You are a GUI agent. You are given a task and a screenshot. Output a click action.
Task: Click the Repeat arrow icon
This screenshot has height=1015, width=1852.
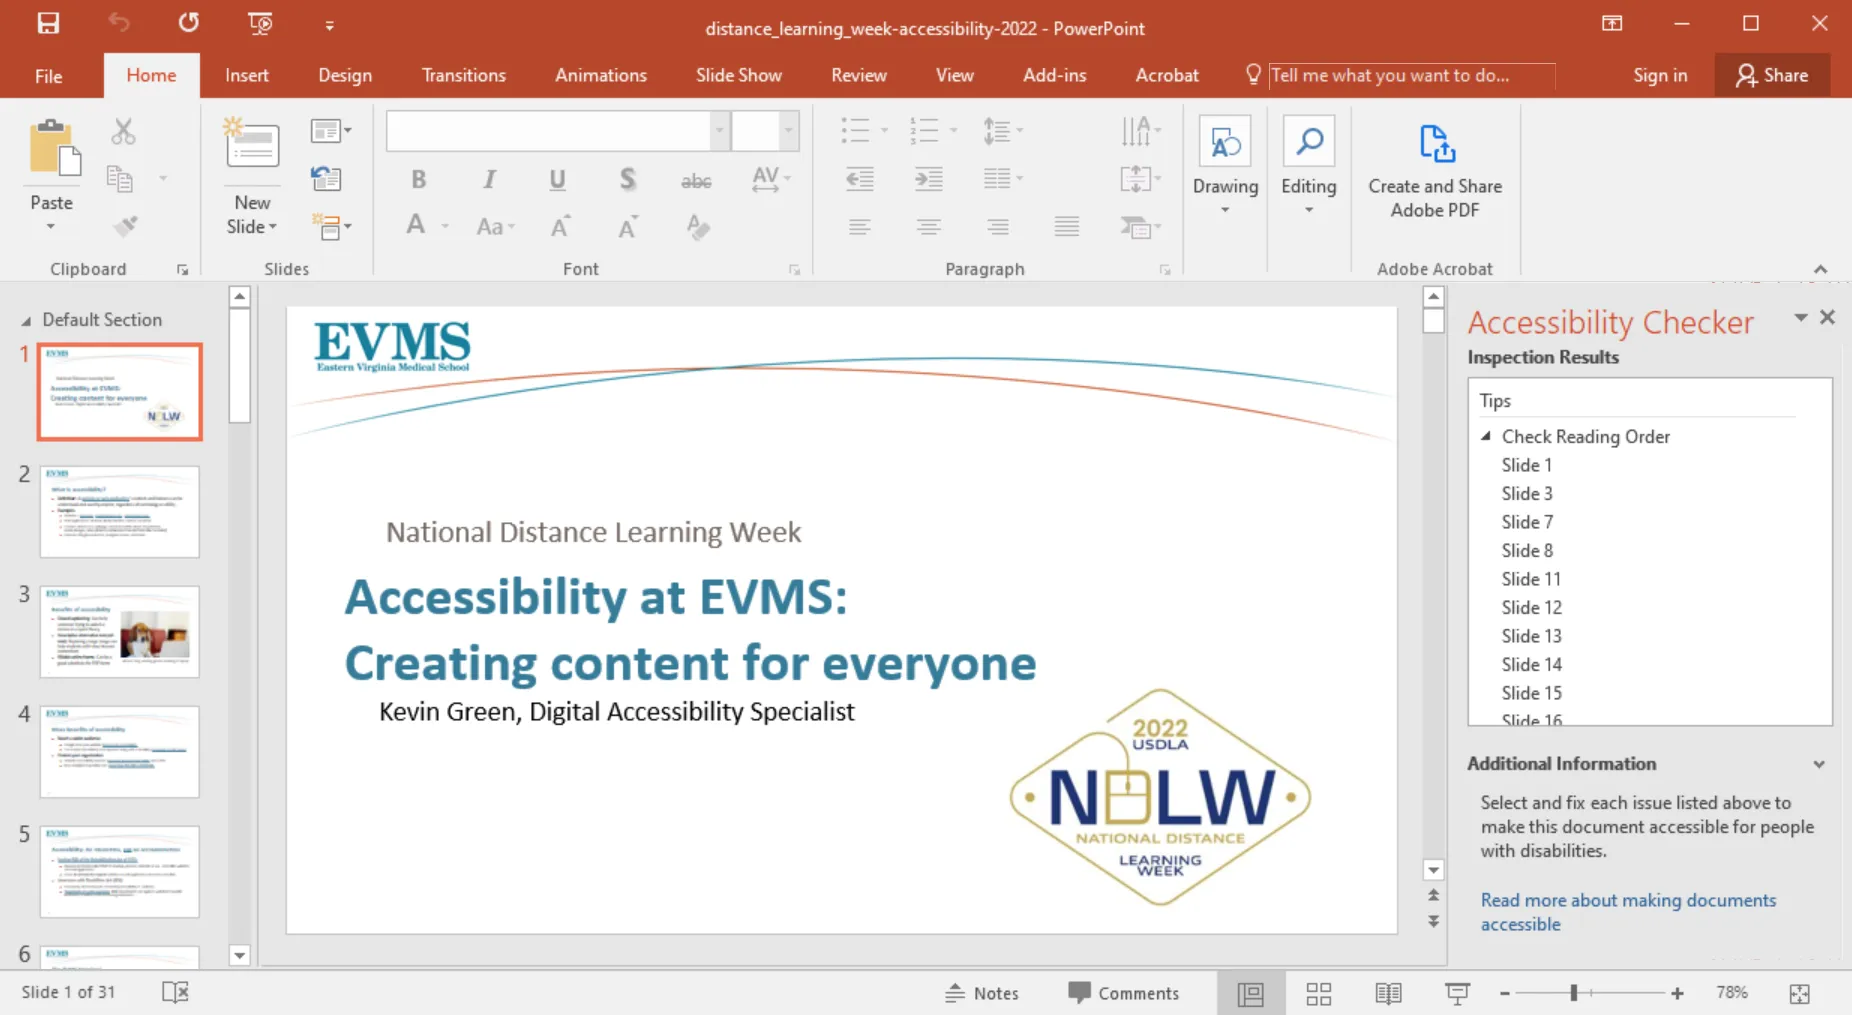[x=189, y=23]
